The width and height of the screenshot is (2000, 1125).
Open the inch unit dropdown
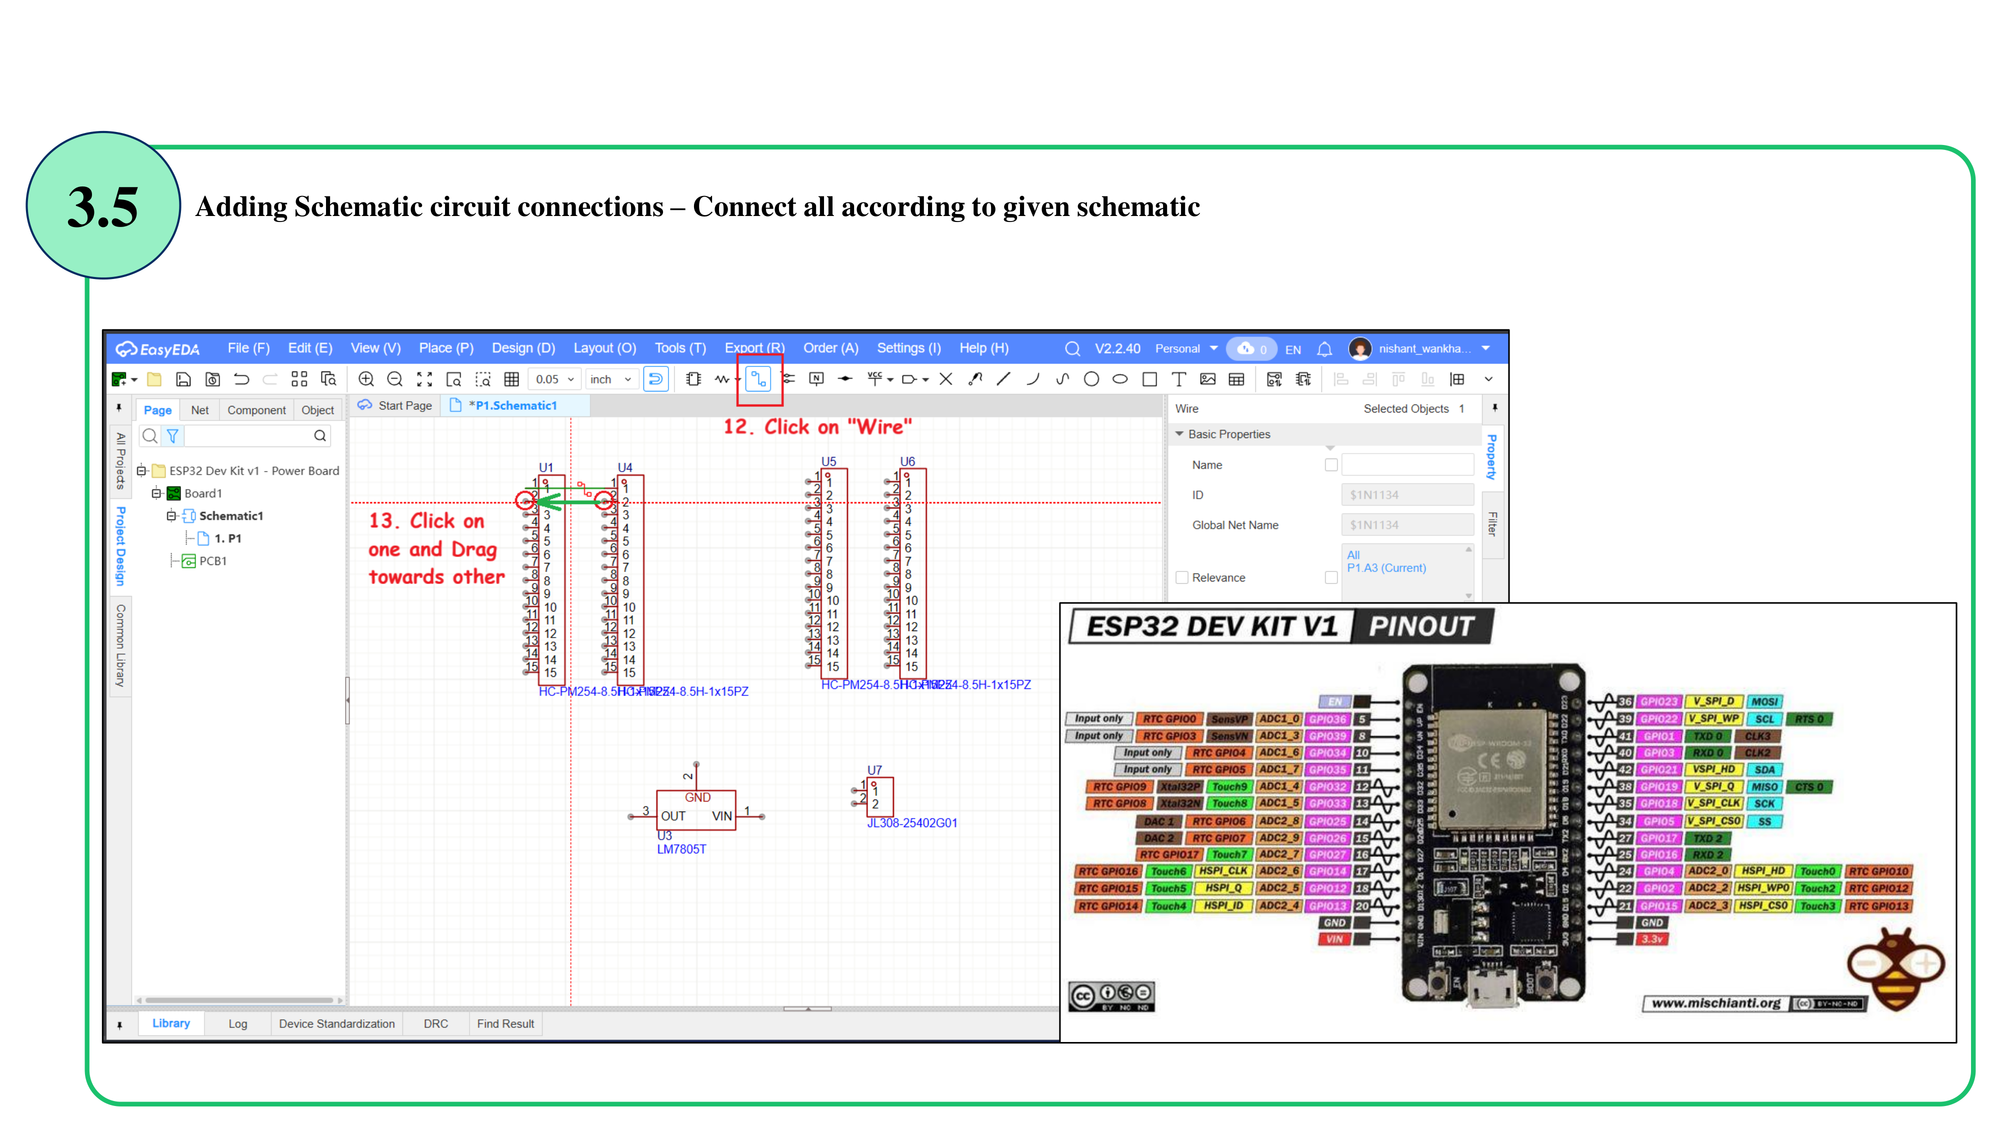click(x=610, y=379)
